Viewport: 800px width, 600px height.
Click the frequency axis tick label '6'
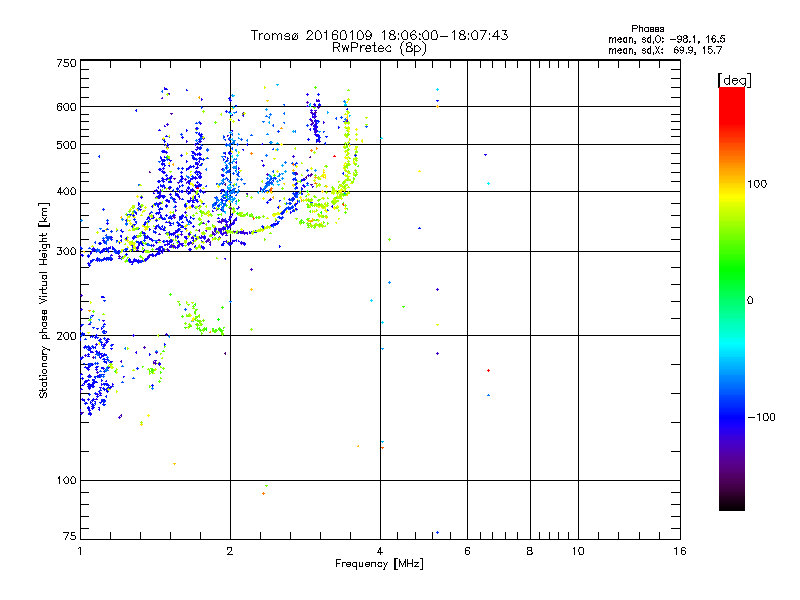[467, 551]
